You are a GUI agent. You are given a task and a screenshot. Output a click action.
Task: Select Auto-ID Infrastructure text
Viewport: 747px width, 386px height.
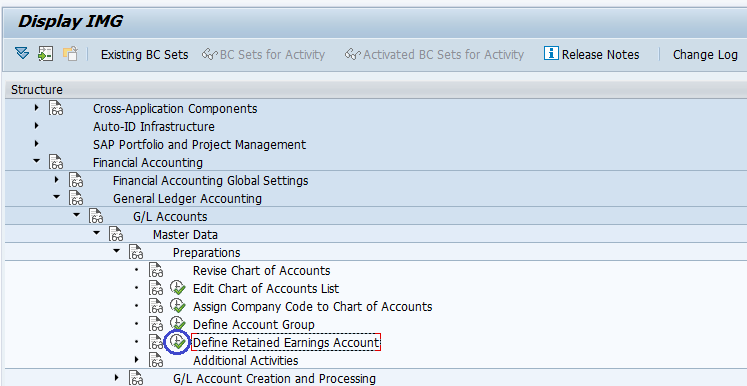click(x=153, y=127)
